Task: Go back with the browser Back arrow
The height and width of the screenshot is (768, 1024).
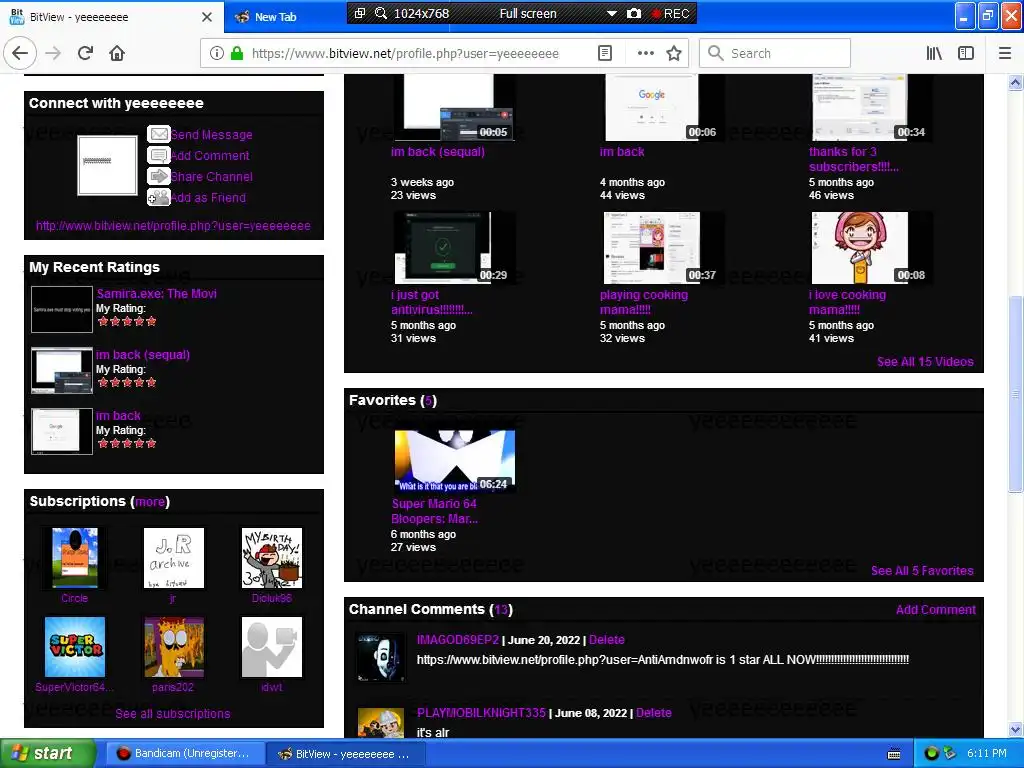Action: 20,53
